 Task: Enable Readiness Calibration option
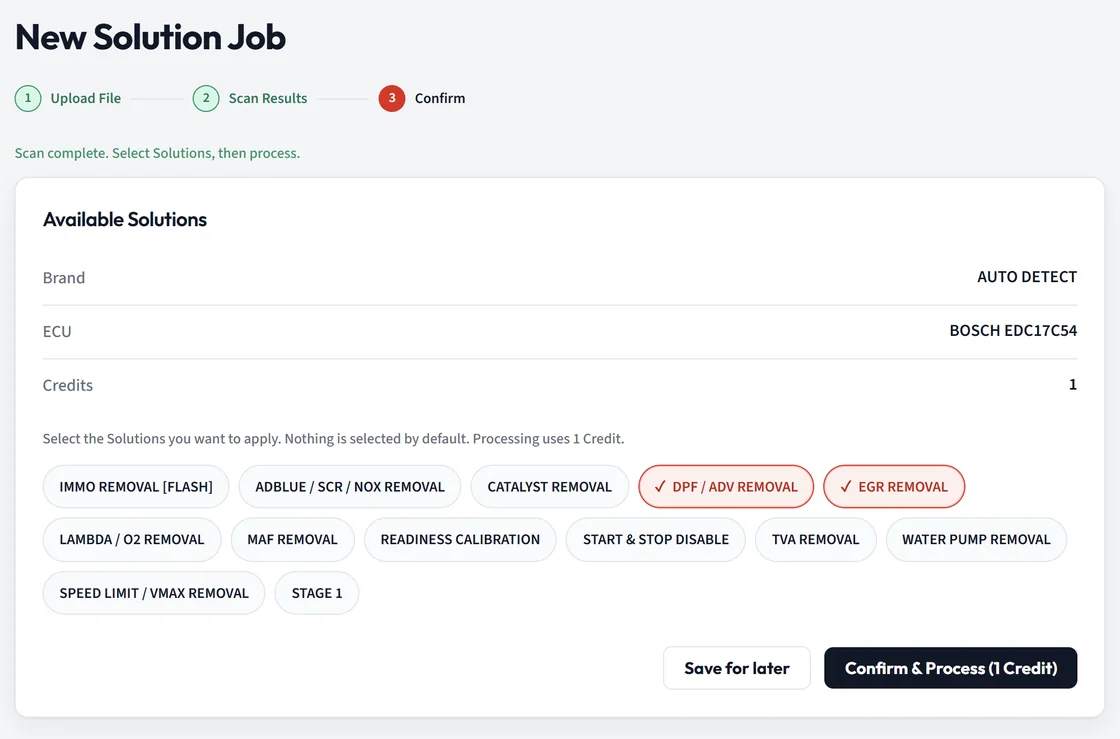coord(460,540)
